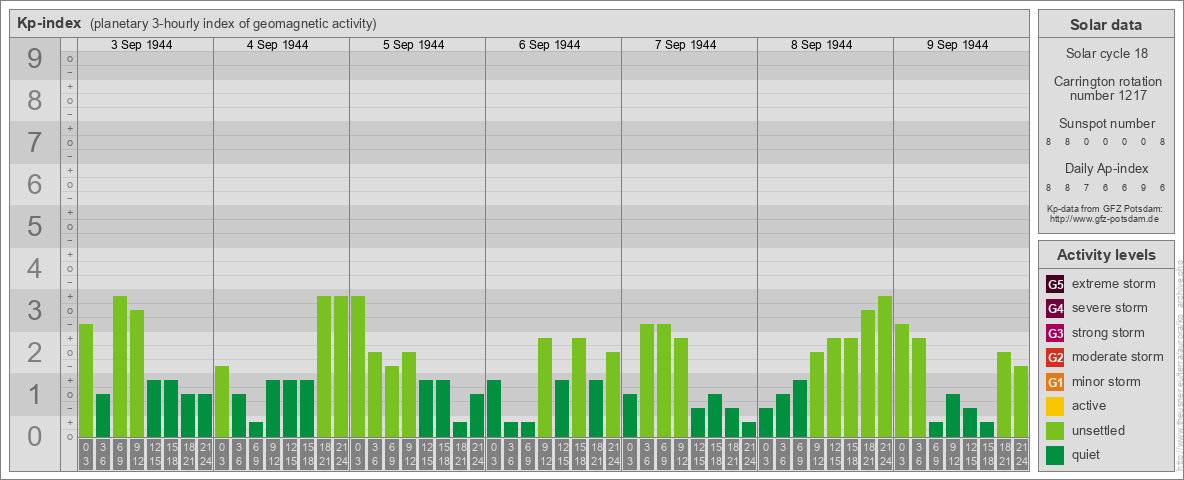Click the Kp scale number 0
This screenshot has height=480, width=1184.
coord(34,436)
